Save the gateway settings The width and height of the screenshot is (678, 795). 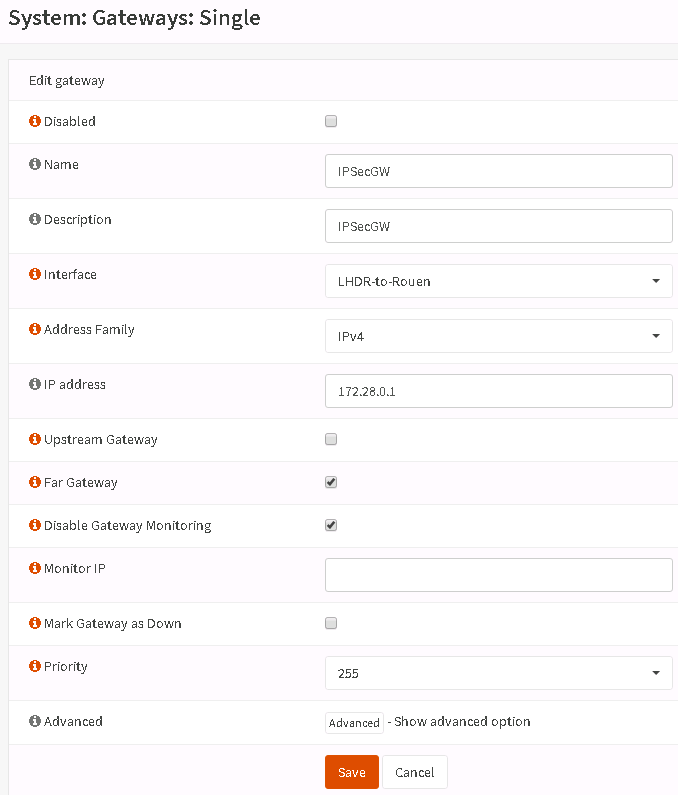click(351, 772)
